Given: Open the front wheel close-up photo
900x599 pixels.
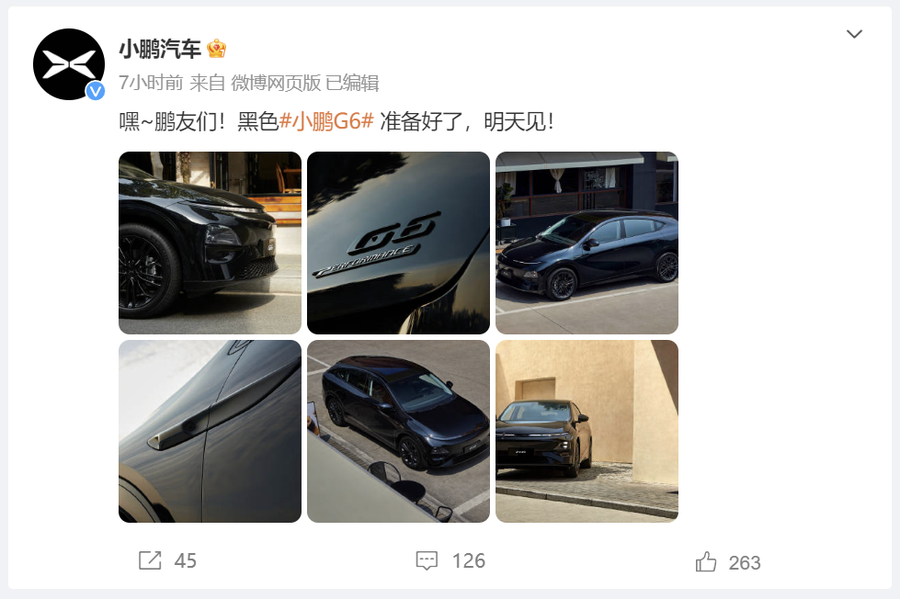Looking at the screenshot, I should [210, 243].
